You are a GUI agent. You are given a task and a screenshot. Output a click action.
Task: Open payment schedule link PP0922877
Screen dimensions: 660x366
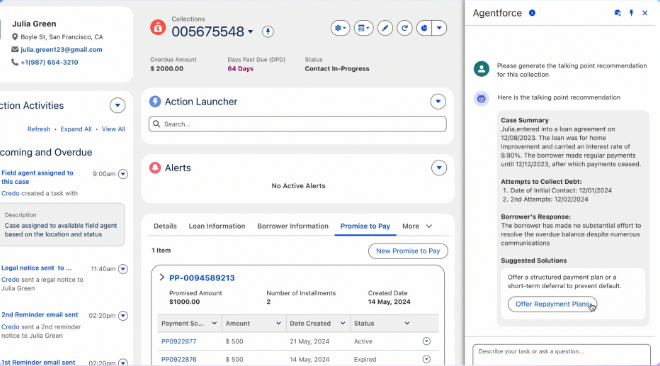[x=179, y=342]
